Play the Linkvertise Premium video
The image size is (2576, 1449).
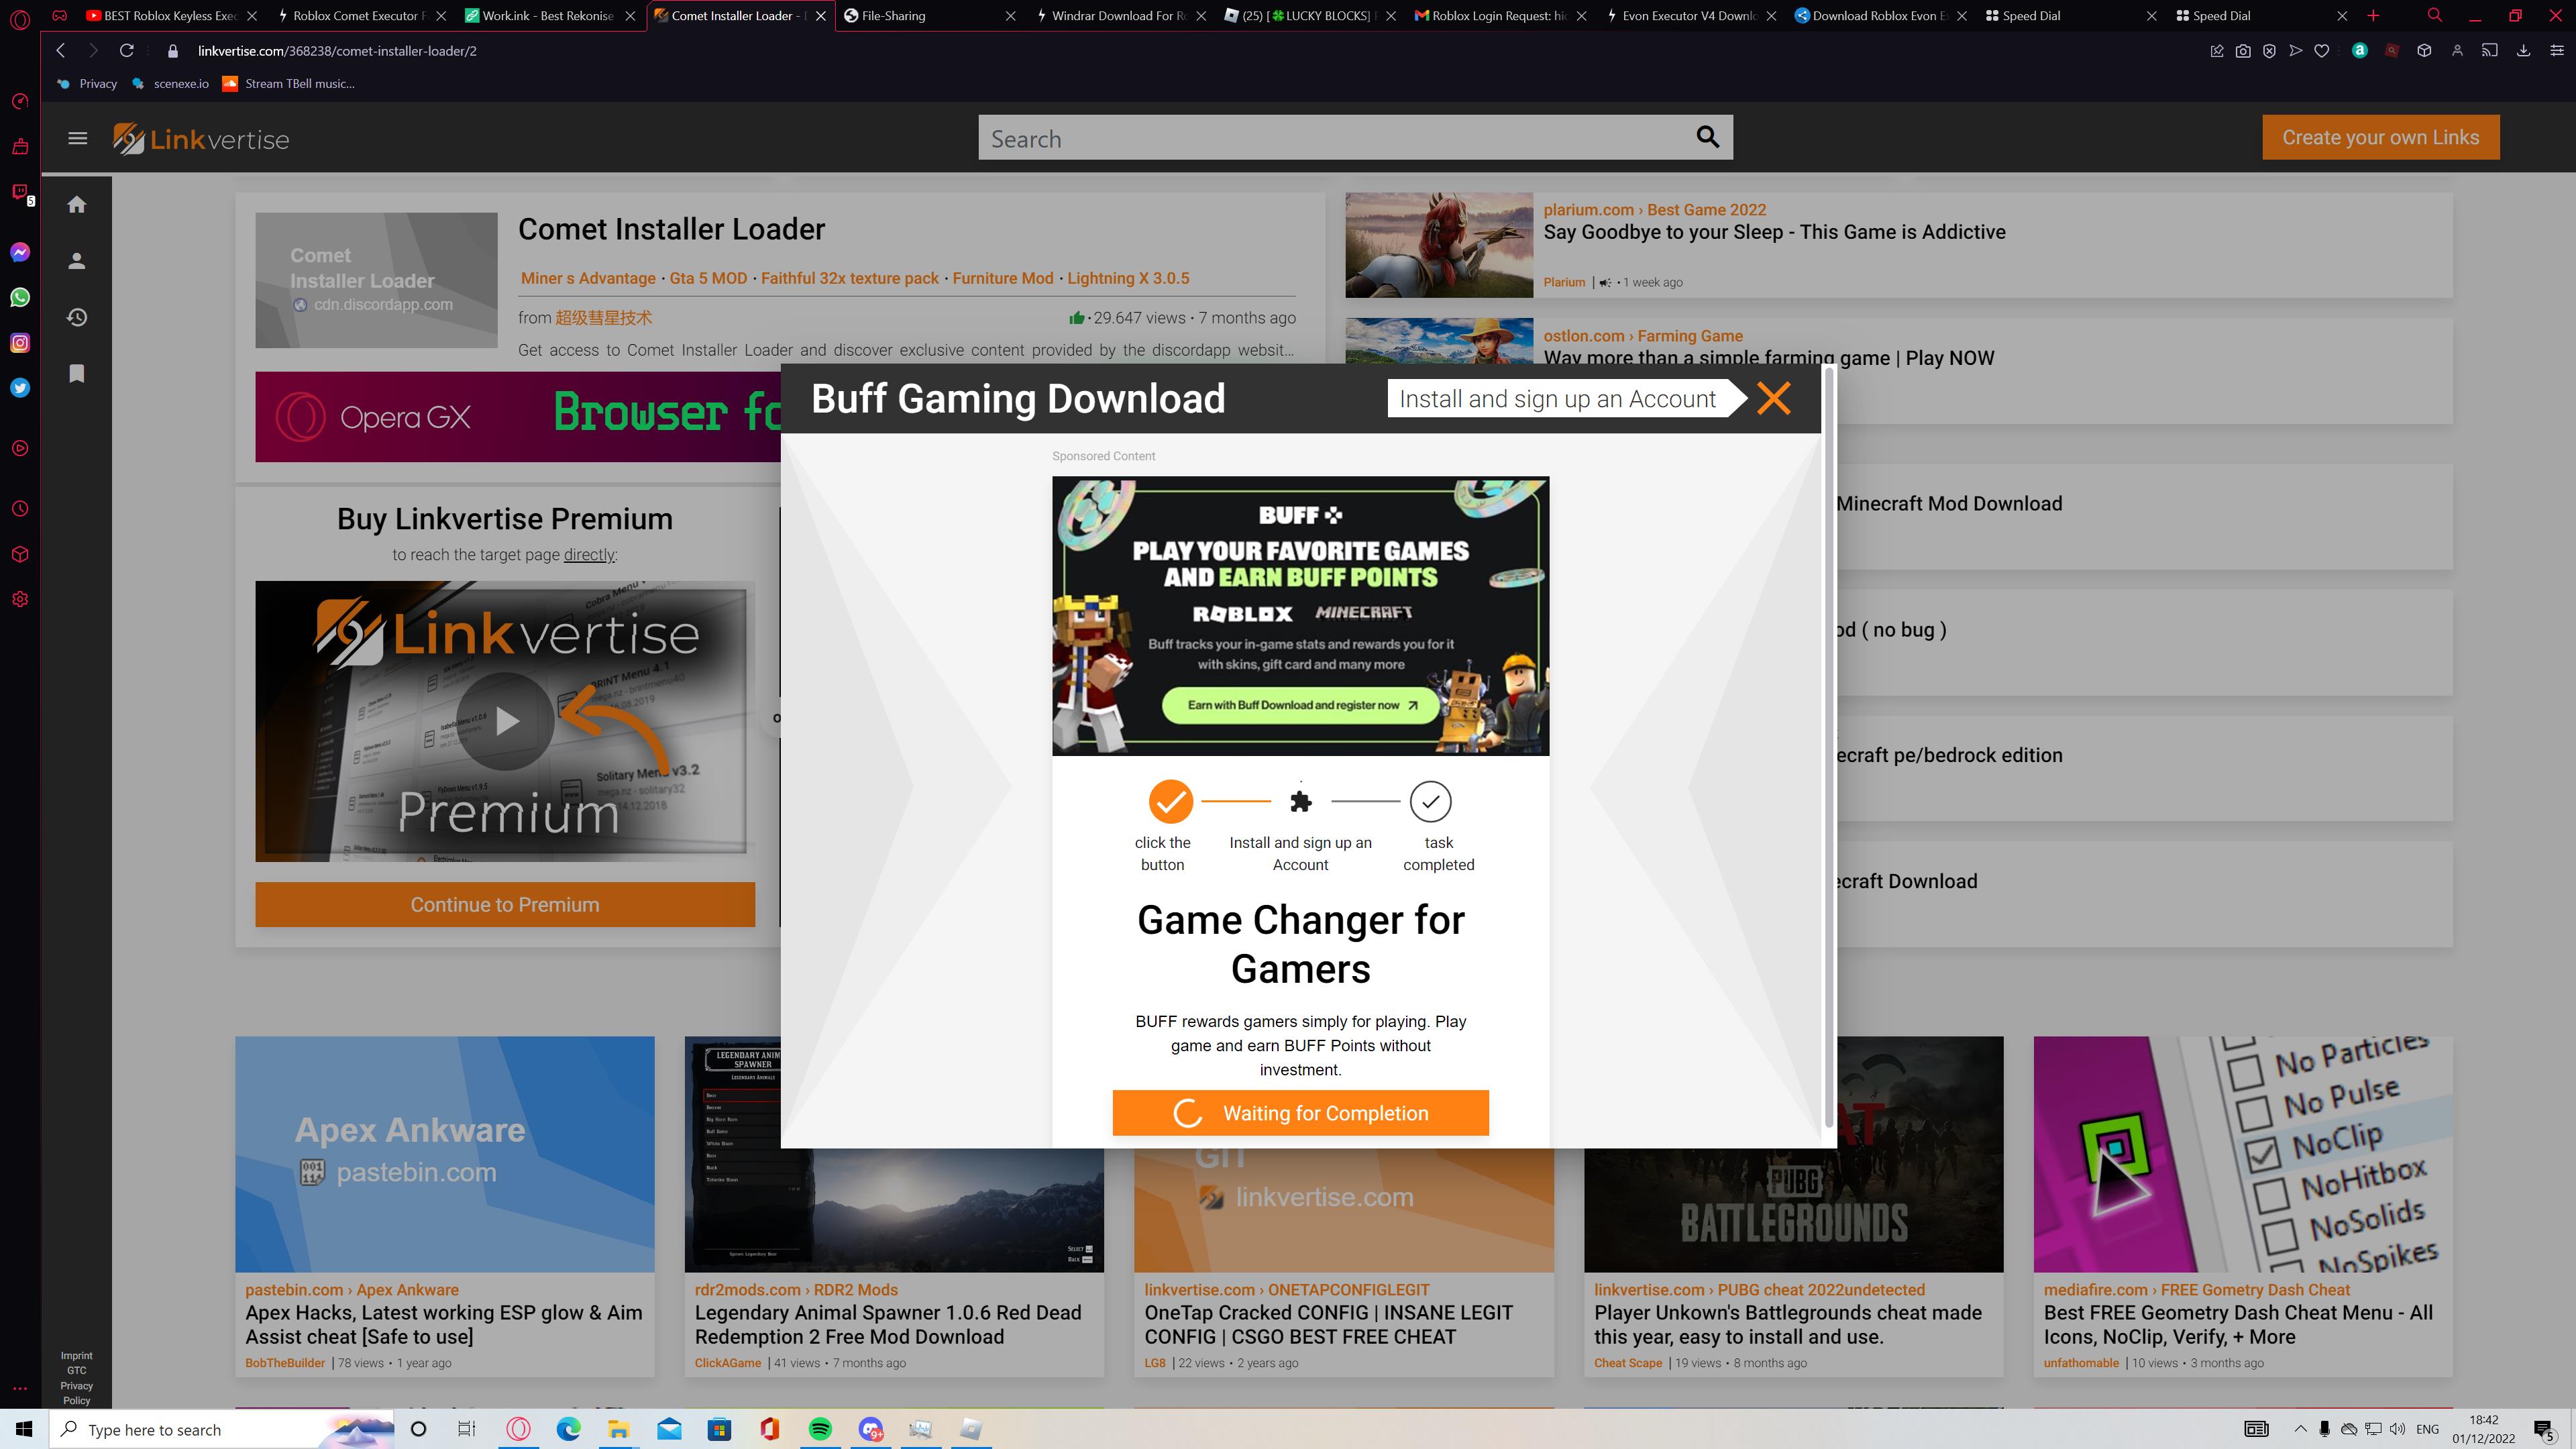point(505,721)
